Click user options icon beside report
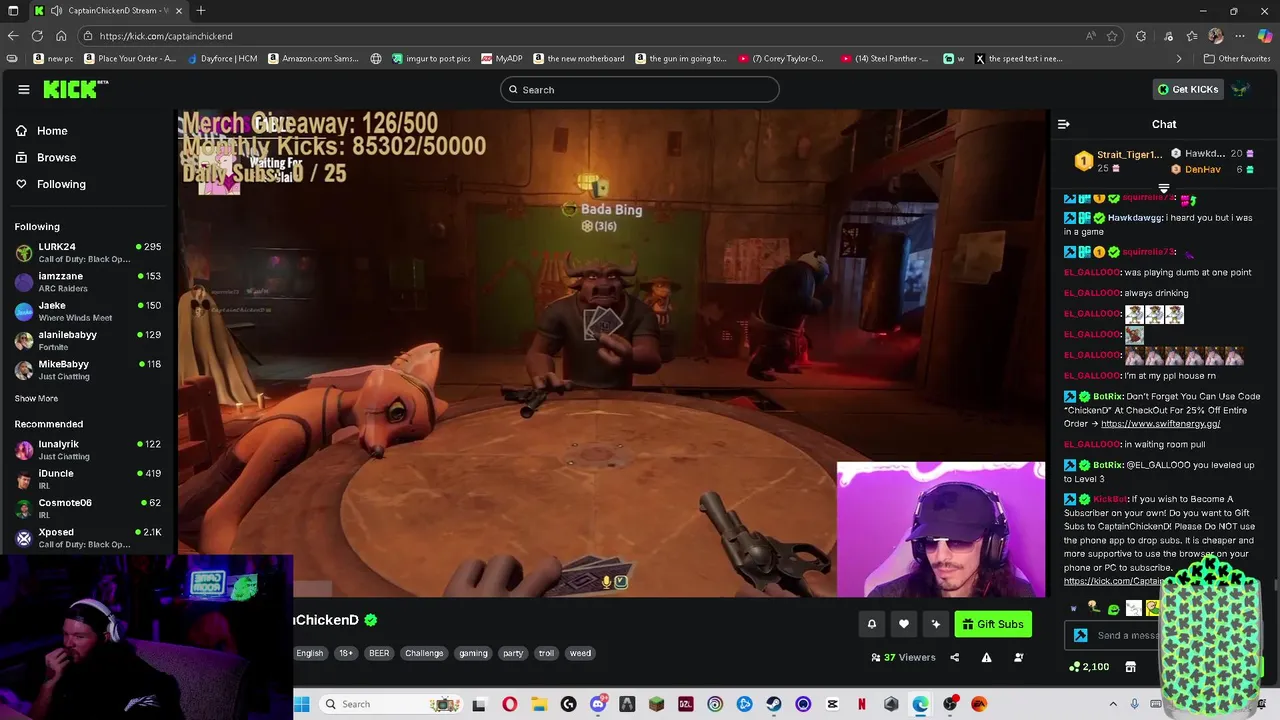The height and width of the screenshot is (720, 1280). (x=1018, y=657)
